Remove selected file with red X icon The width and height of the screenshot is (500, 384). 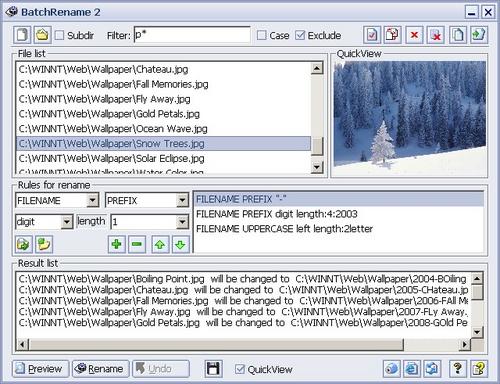pyautogui.click(x=414, y=35)
